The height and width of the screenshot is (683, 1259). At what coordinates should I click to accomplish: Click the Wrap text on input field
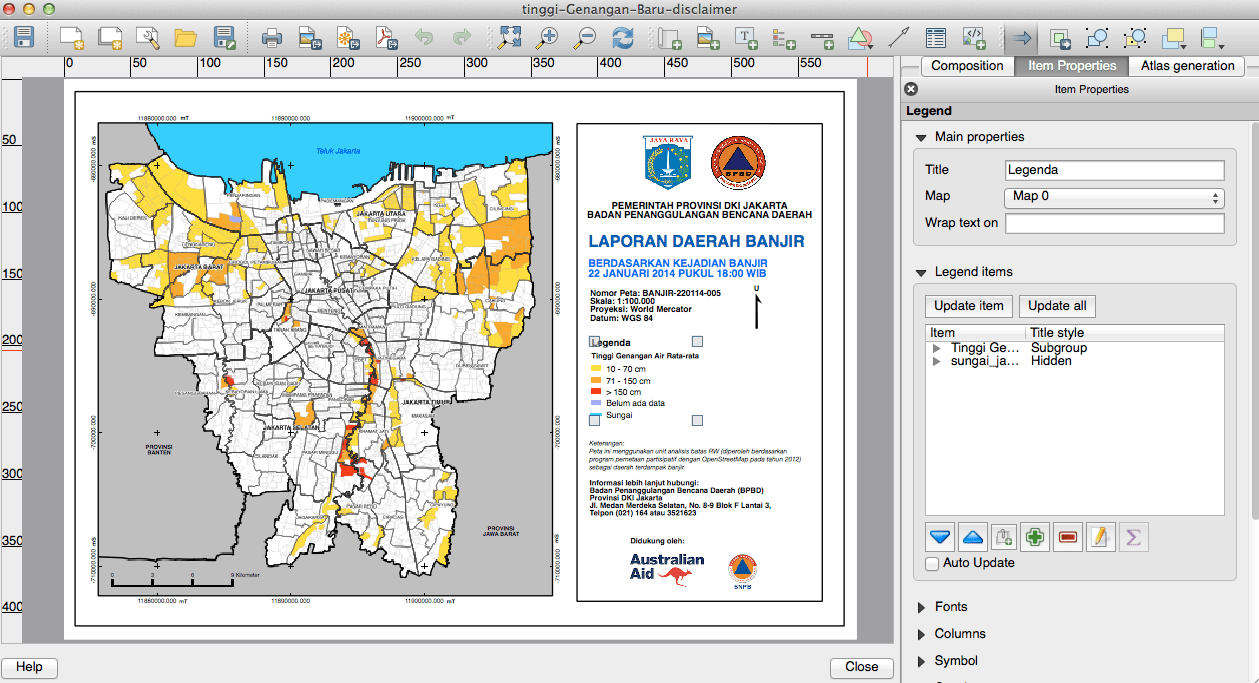pos(1114,223)
